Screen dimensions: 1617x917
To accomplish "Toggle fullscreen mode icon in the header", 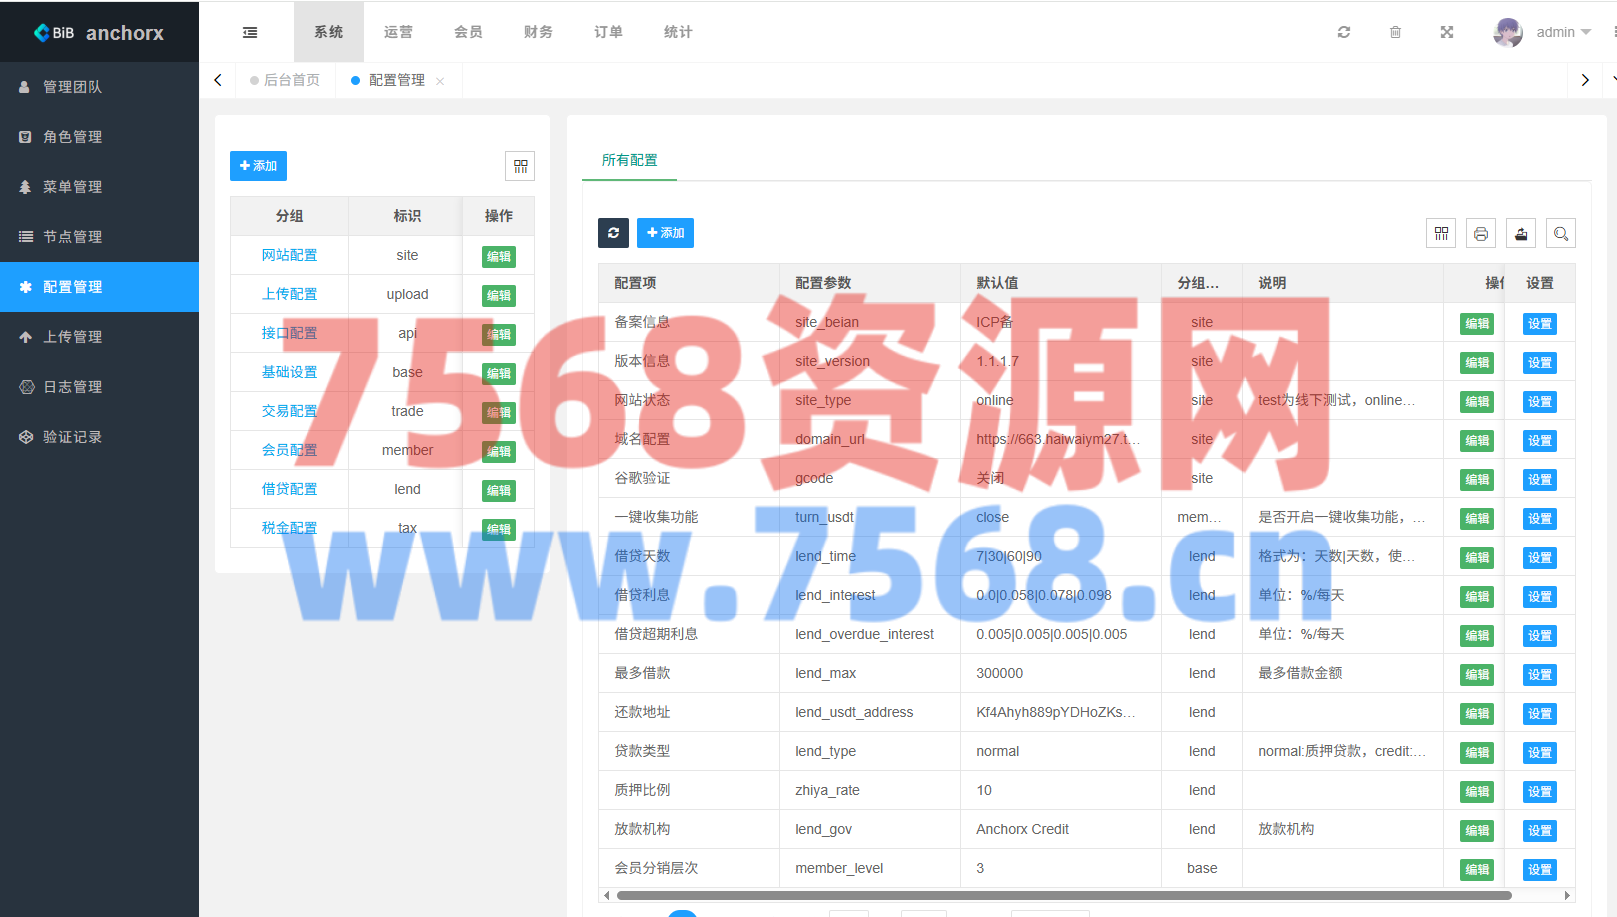I will pos(1446,32).
